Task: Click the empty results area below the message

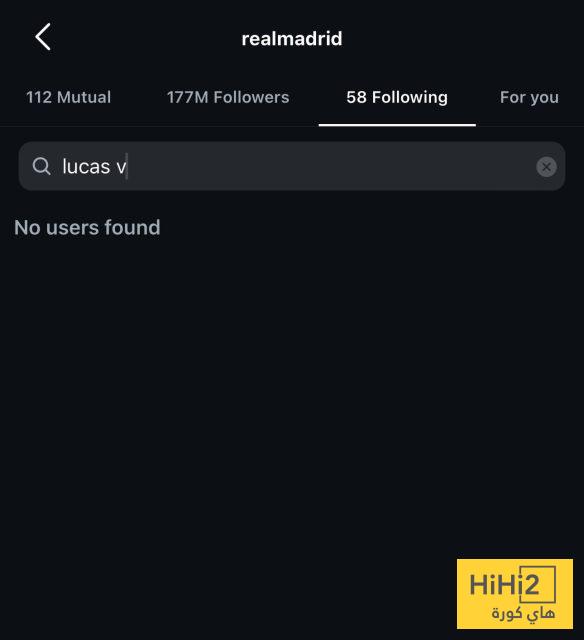Action: pyautogui.click(x=292, y=388)
